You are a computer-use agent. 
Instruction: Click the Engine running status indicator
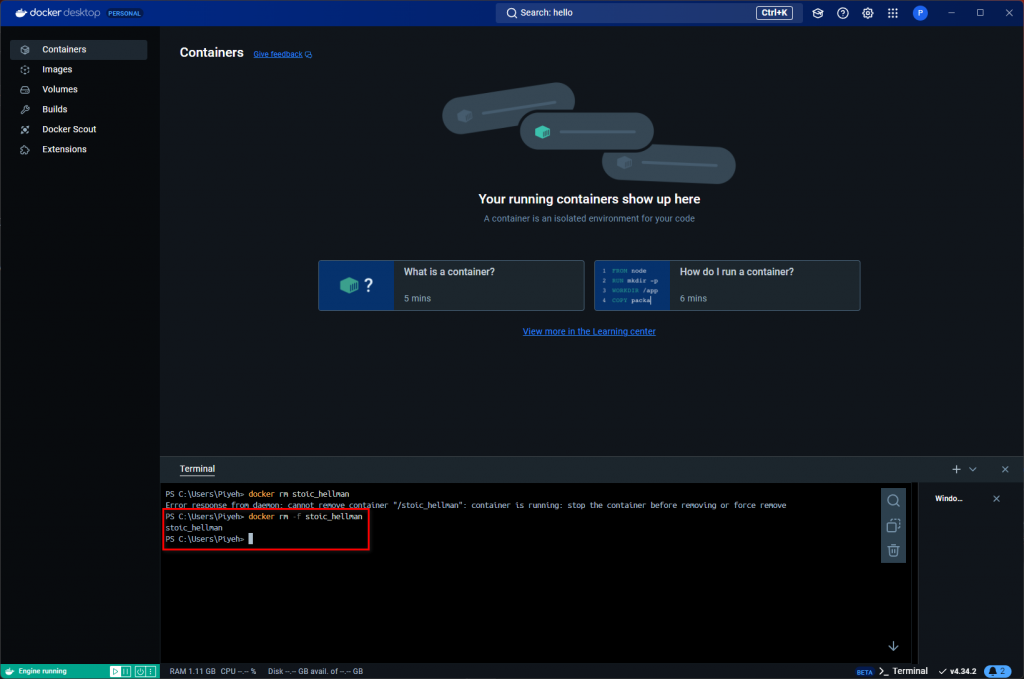click(42, 671)
